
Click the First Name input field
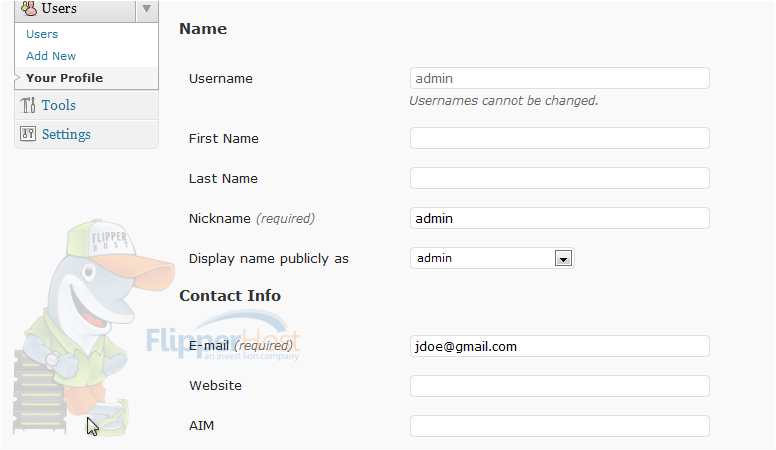coord(560,138)
